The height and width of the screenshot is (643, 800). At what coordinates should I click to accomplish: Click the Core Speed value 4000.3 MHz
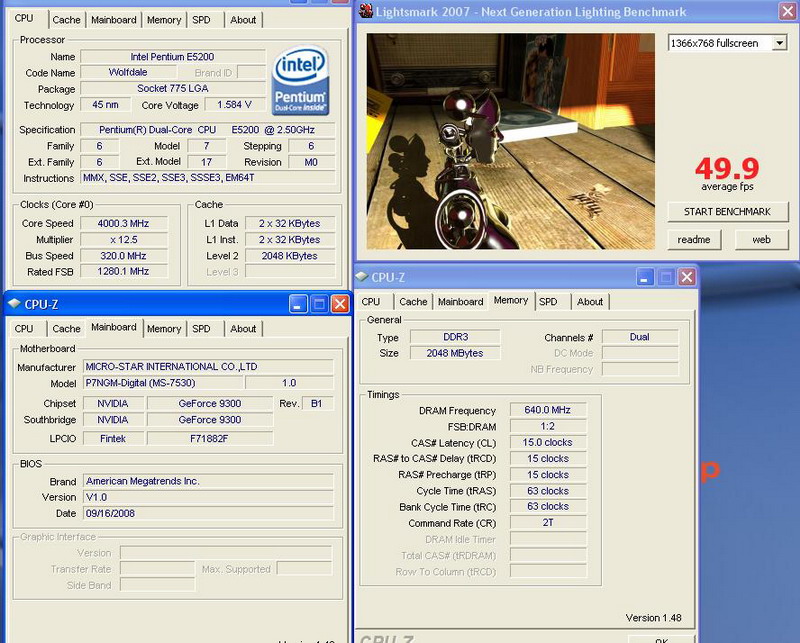[x=124, y=224]
